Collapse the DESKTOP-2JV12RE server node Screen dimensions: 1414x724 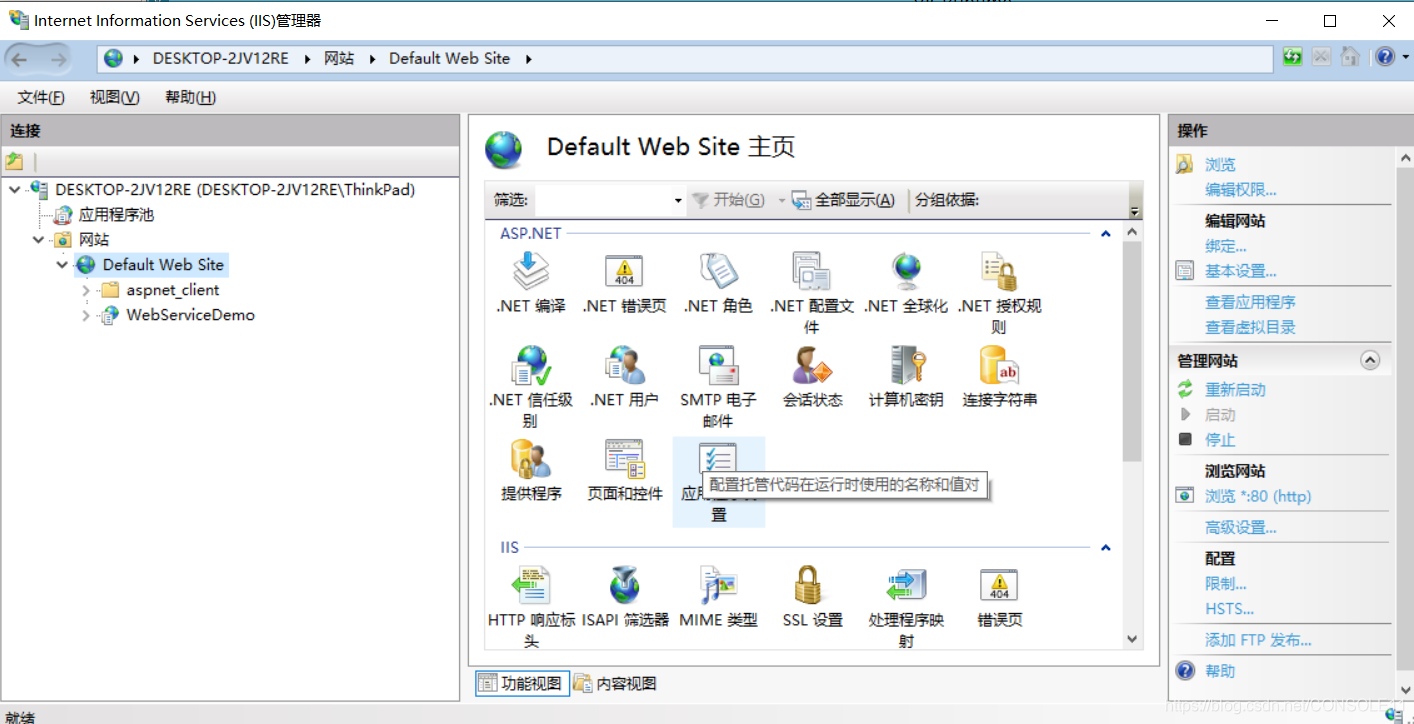tap(15, 190)
